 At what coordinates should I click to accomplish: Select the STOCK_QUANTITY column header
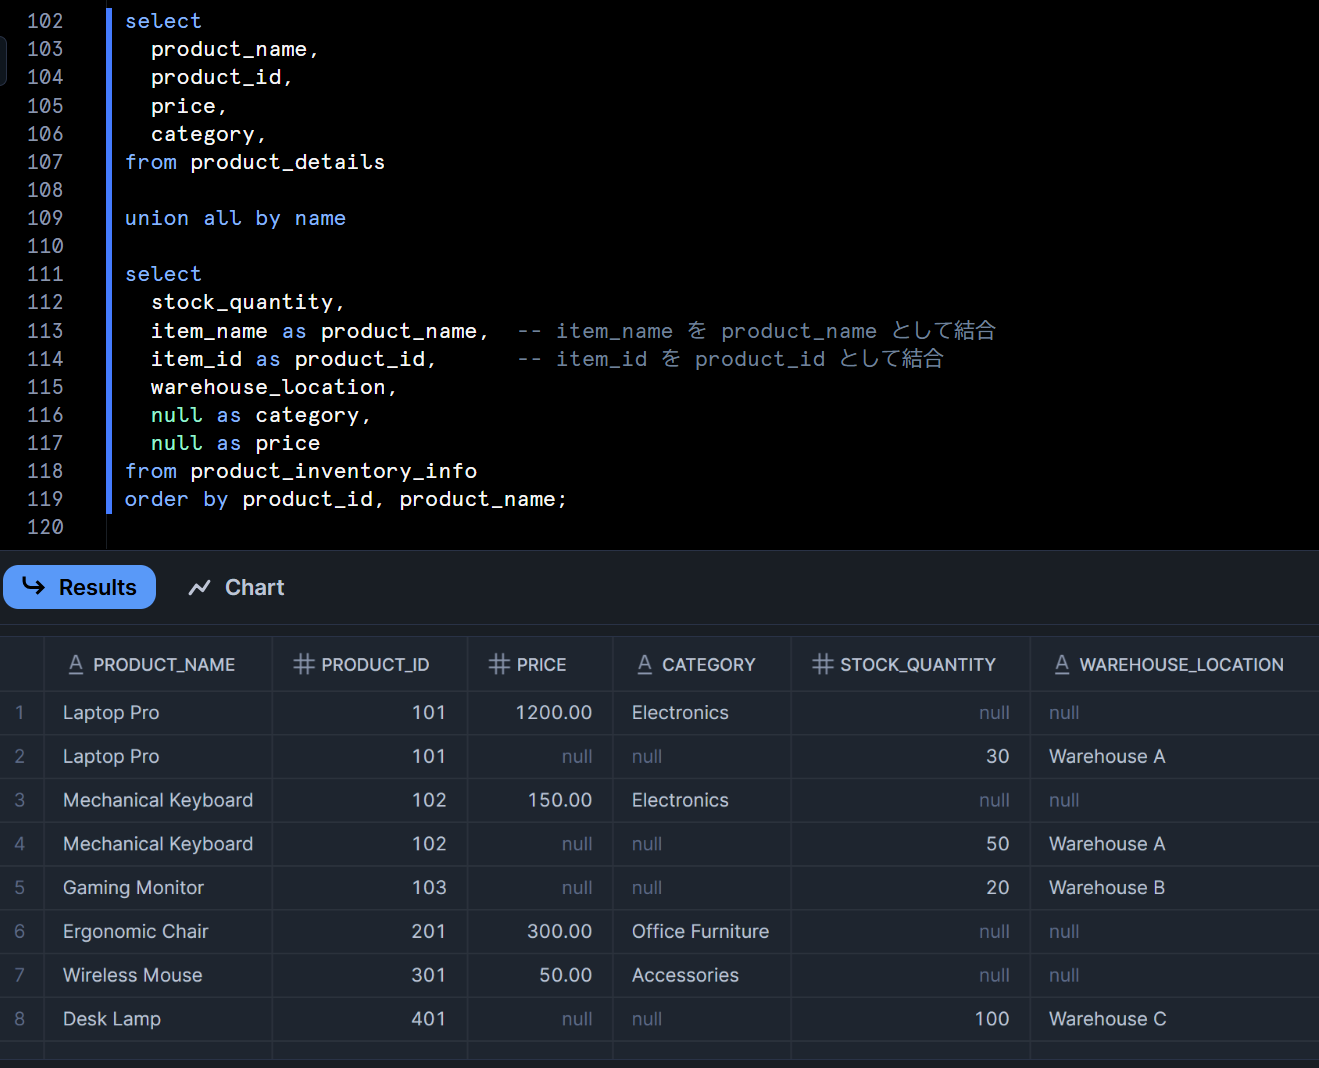911,664
